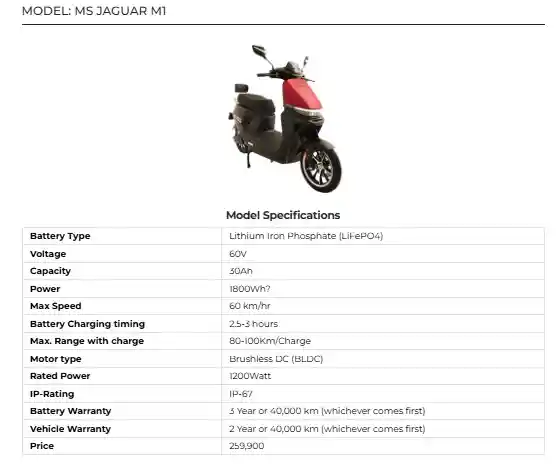Screen dimensions: 557x468
Task: Click the Max Speed label
Action: (x=56, y=306)
